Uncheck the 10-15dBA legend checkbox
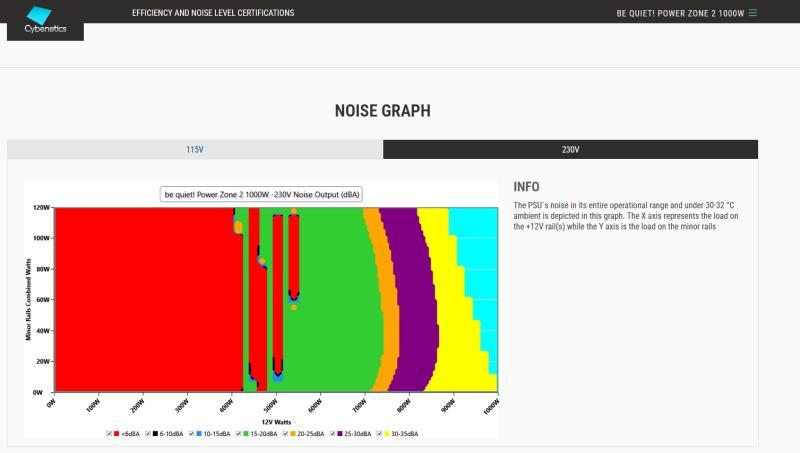 point(191,434)
